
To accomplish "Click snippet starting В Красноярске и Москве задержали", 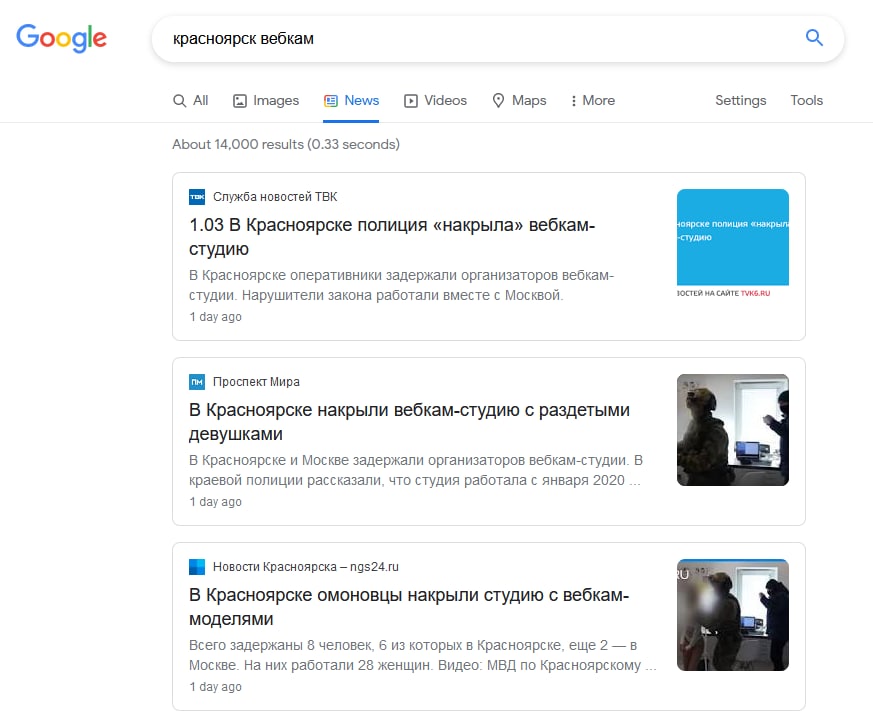I will (416, 470).
